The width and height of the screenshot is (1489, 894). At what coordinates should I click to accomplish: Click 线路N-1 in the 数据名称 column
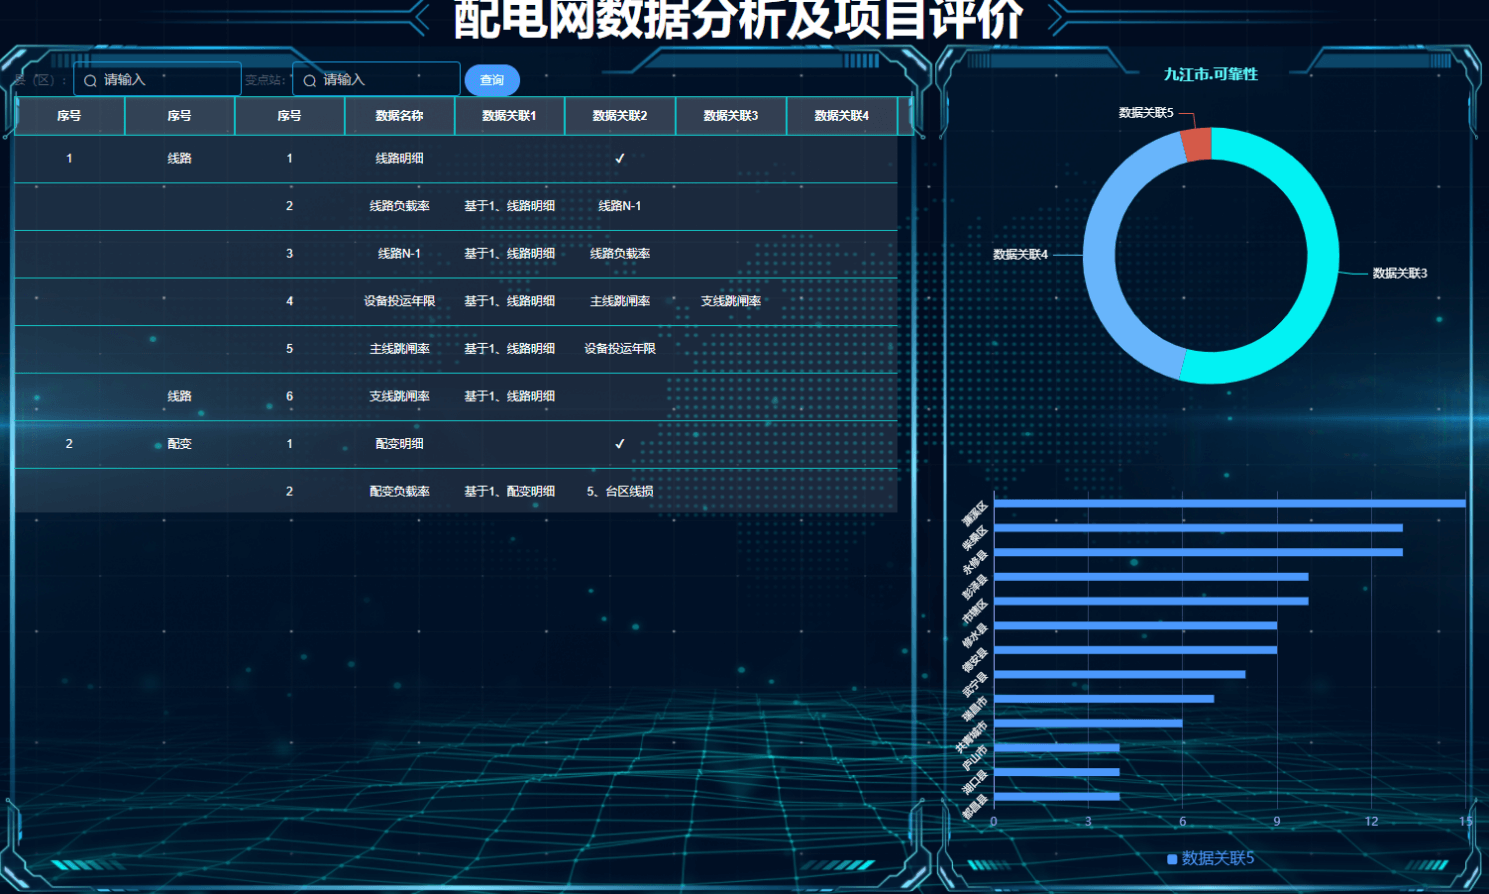click(x=399, y=254)
